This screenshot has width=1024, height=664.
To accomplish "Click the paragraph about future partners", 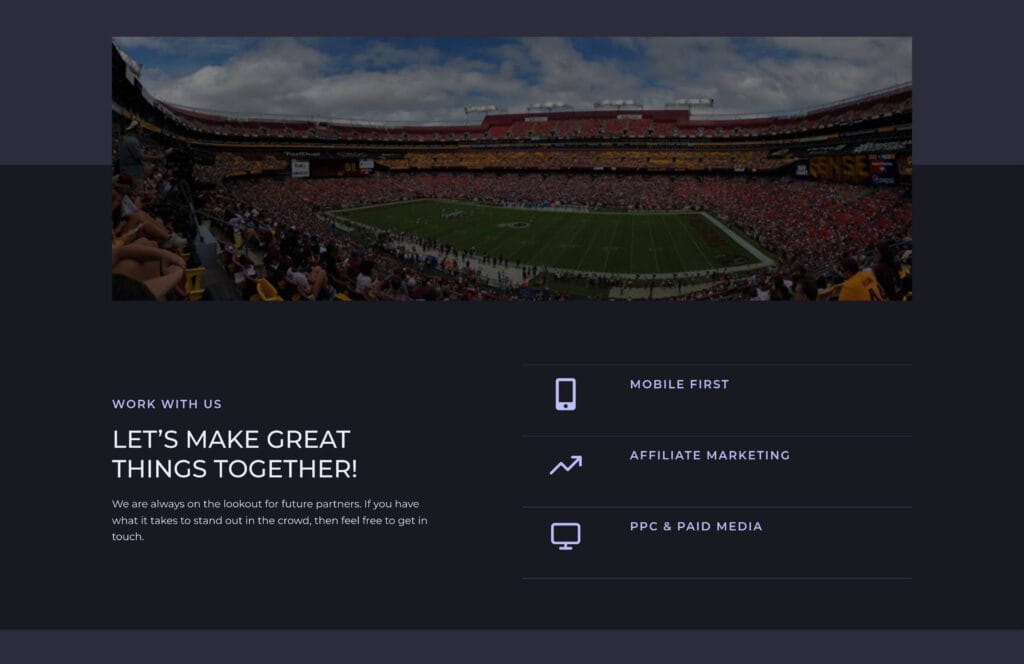I will pos(270,520).
